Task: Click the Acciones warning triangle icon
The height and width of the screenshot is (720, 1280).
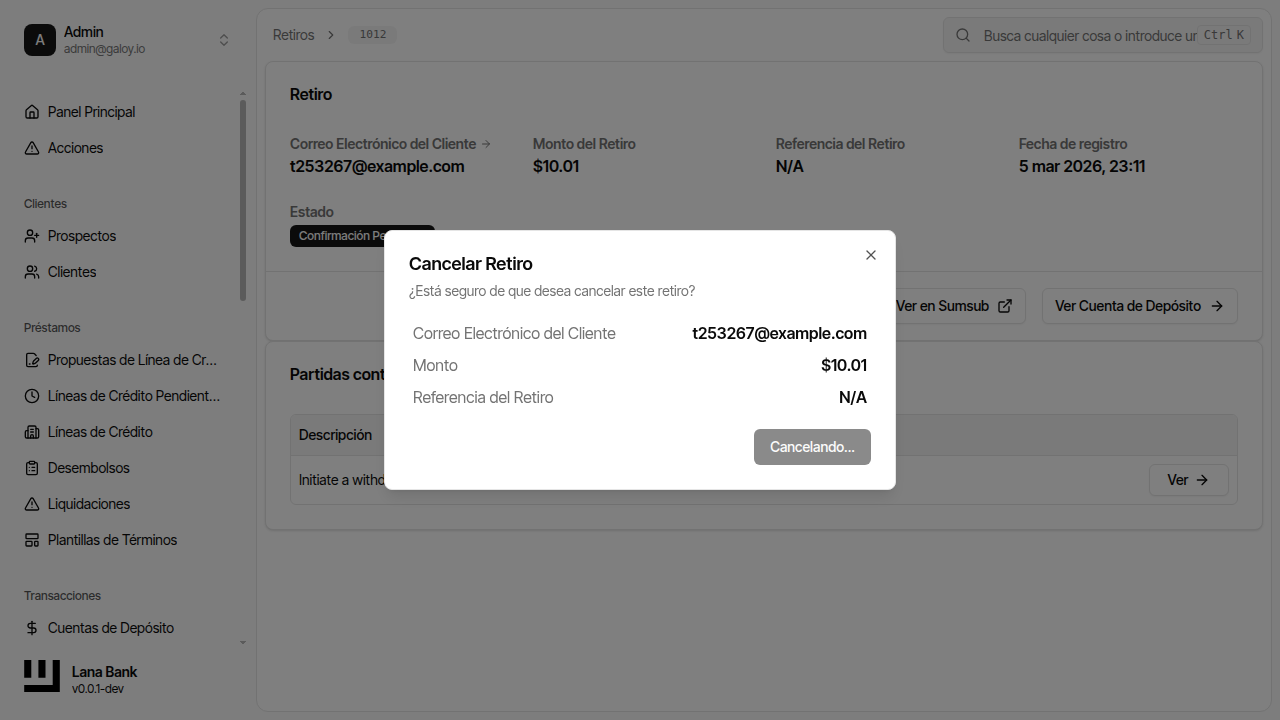Action: coord(32,147)
